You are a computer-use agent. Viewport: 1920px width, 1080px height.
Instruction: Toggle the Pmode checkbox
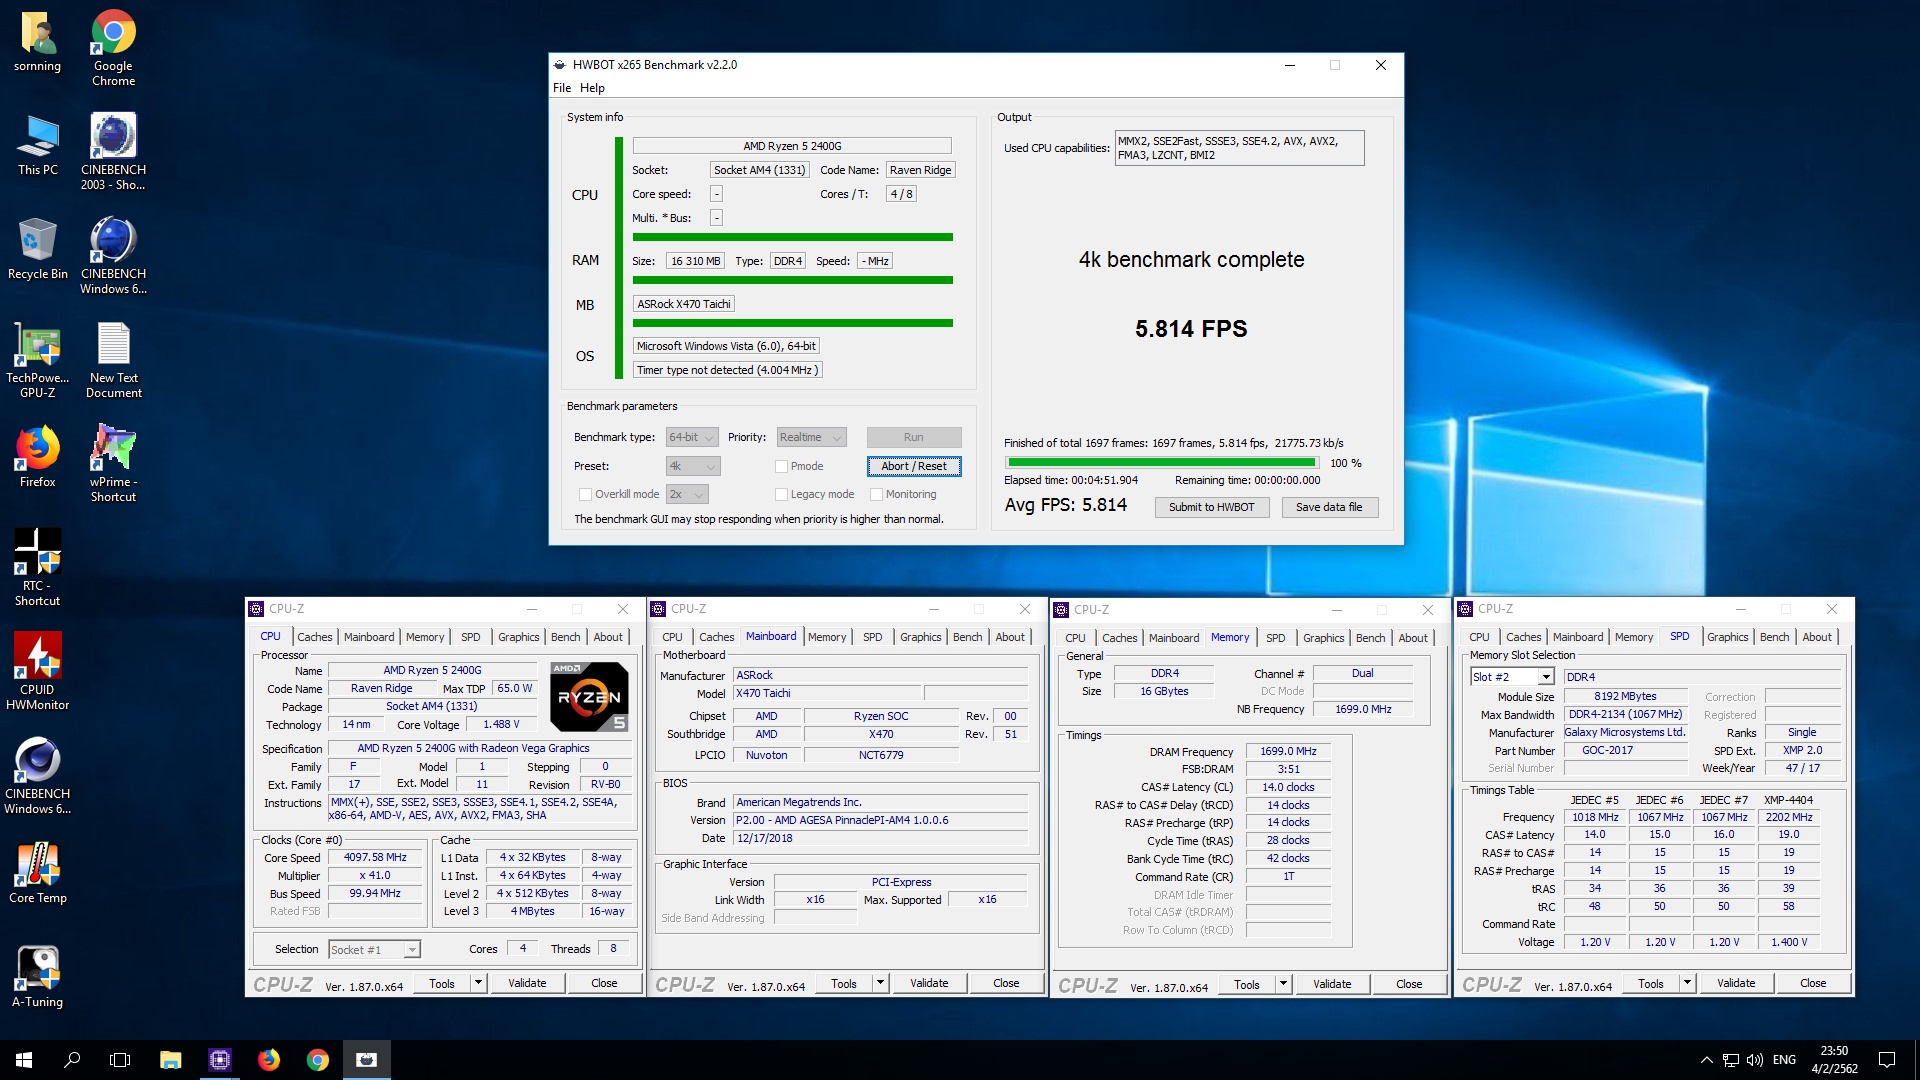pyautogui.click(x=781, y=466)
